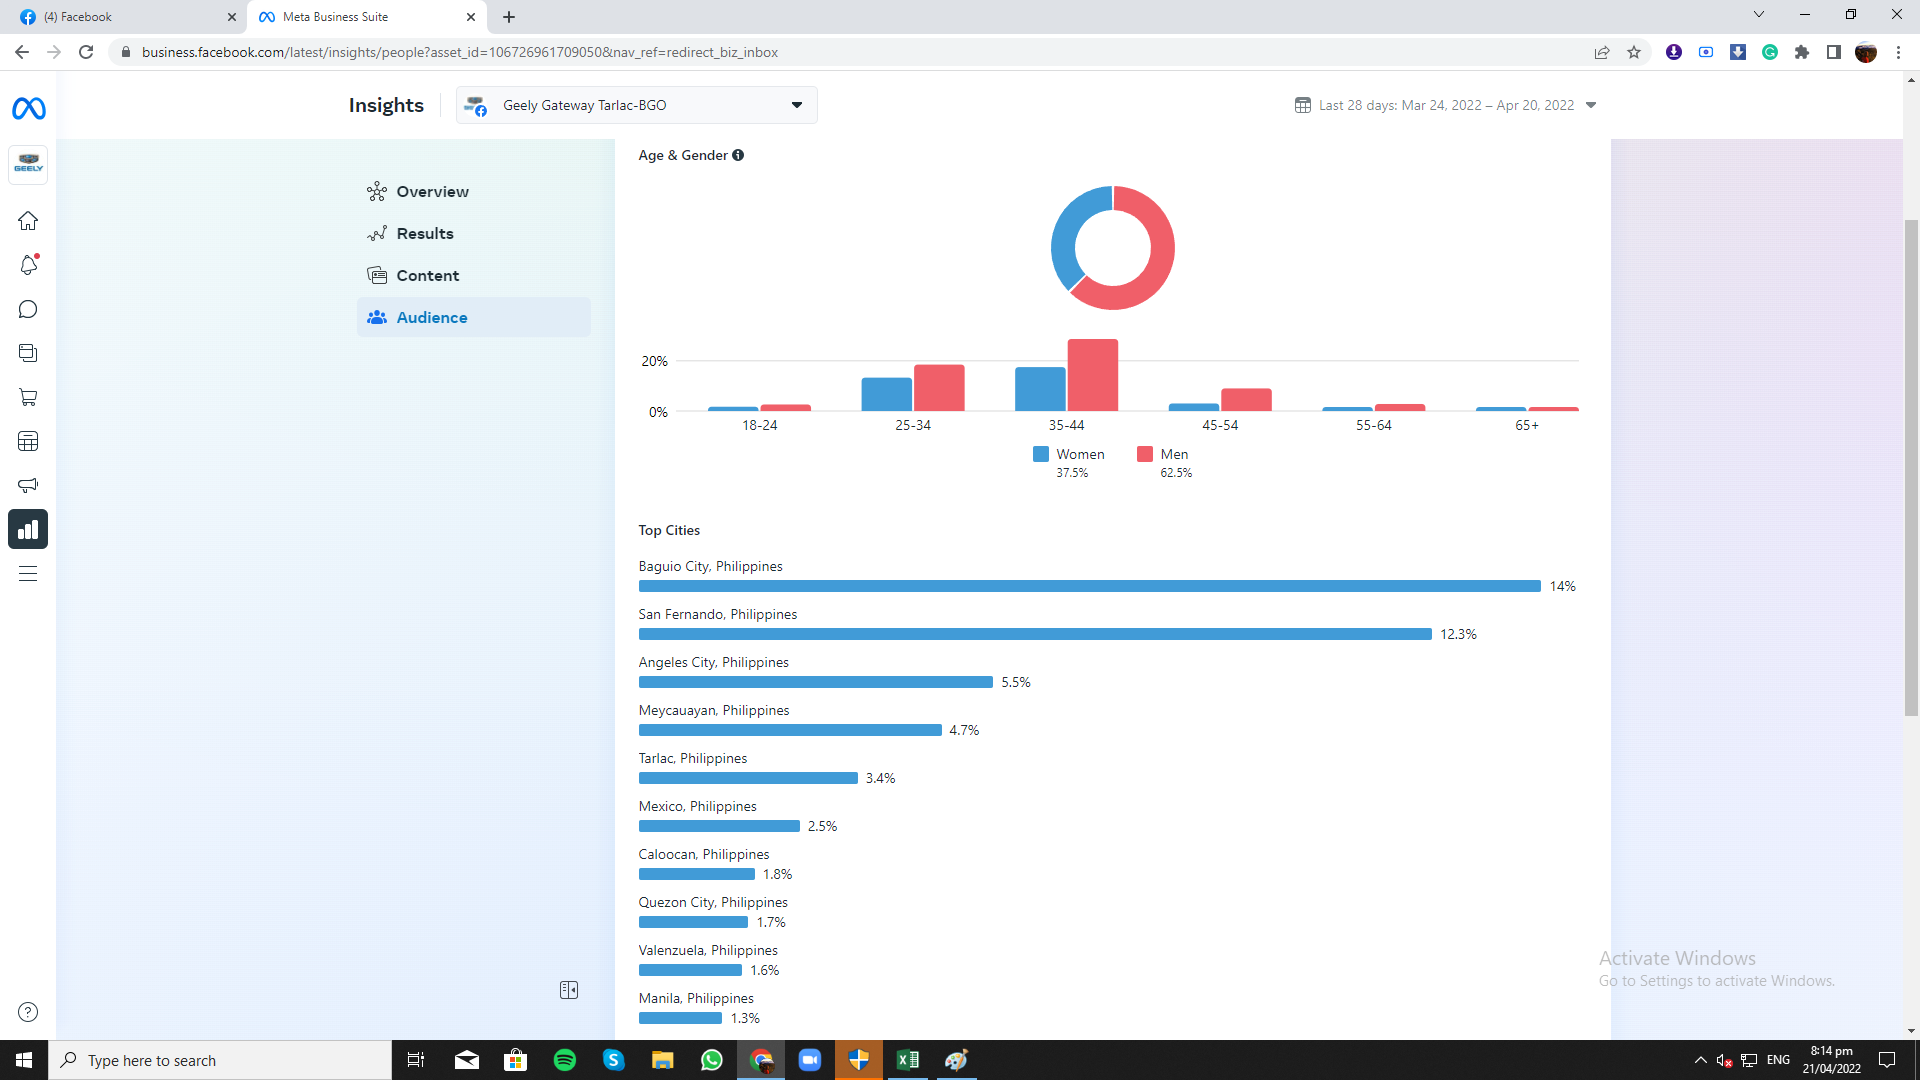Bookmark this page with star icon
Screen dimensions: 1920x1080
pyautogui.click(x=1634, y=52)
